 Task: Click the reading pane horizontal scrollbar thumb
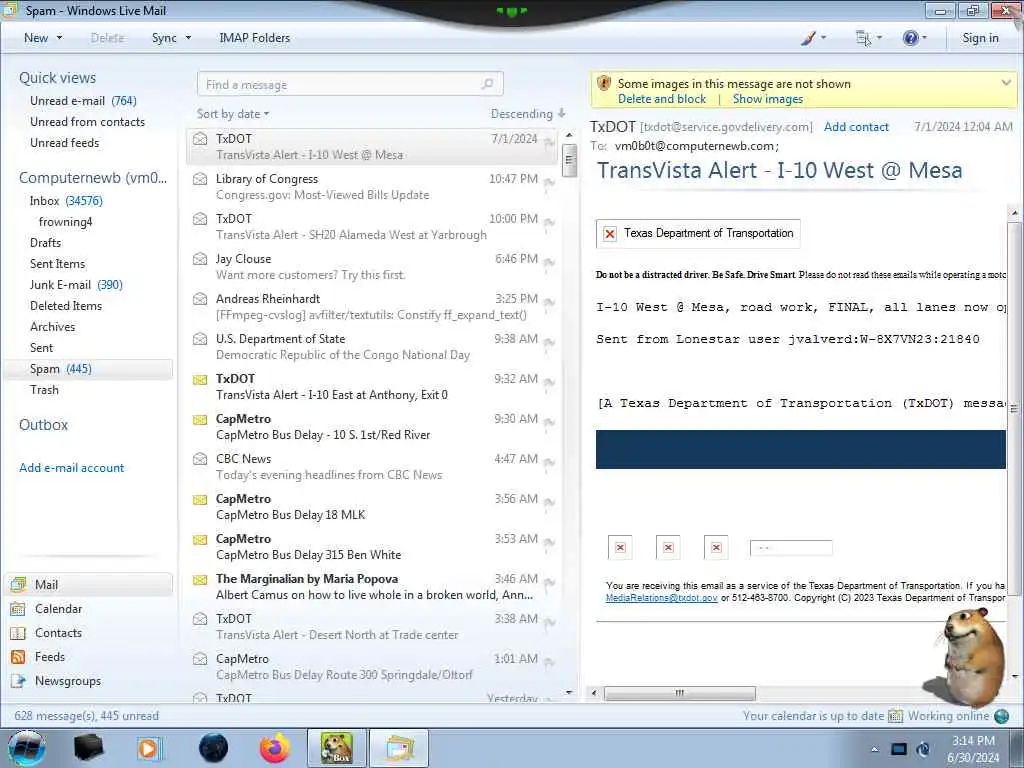coord(680,693)
